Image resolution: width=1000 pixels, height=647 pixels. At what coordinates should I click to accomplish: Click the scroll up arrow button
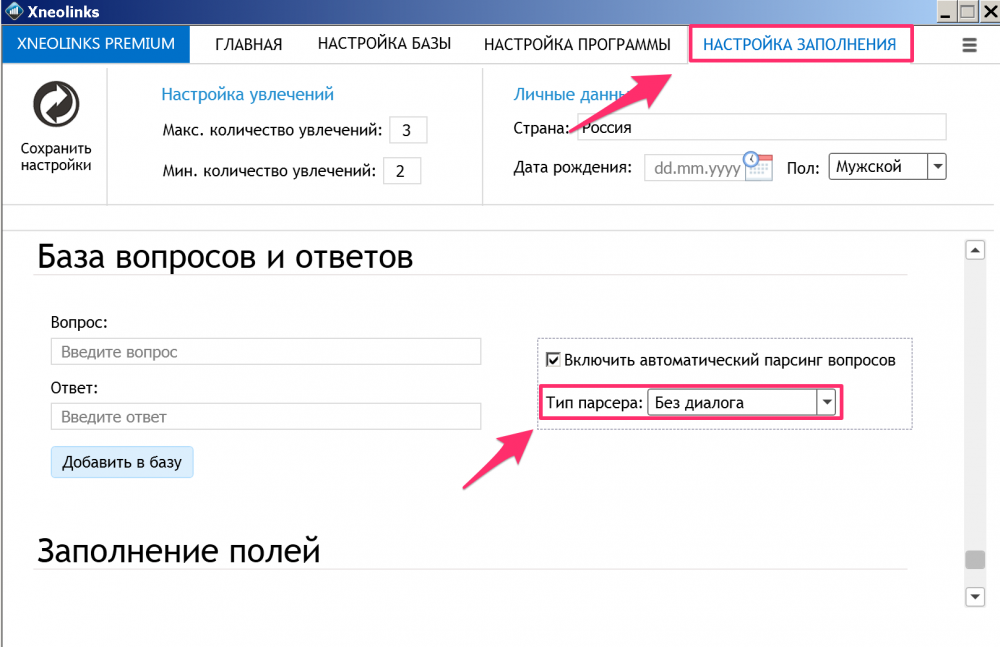tap(975, 250)
